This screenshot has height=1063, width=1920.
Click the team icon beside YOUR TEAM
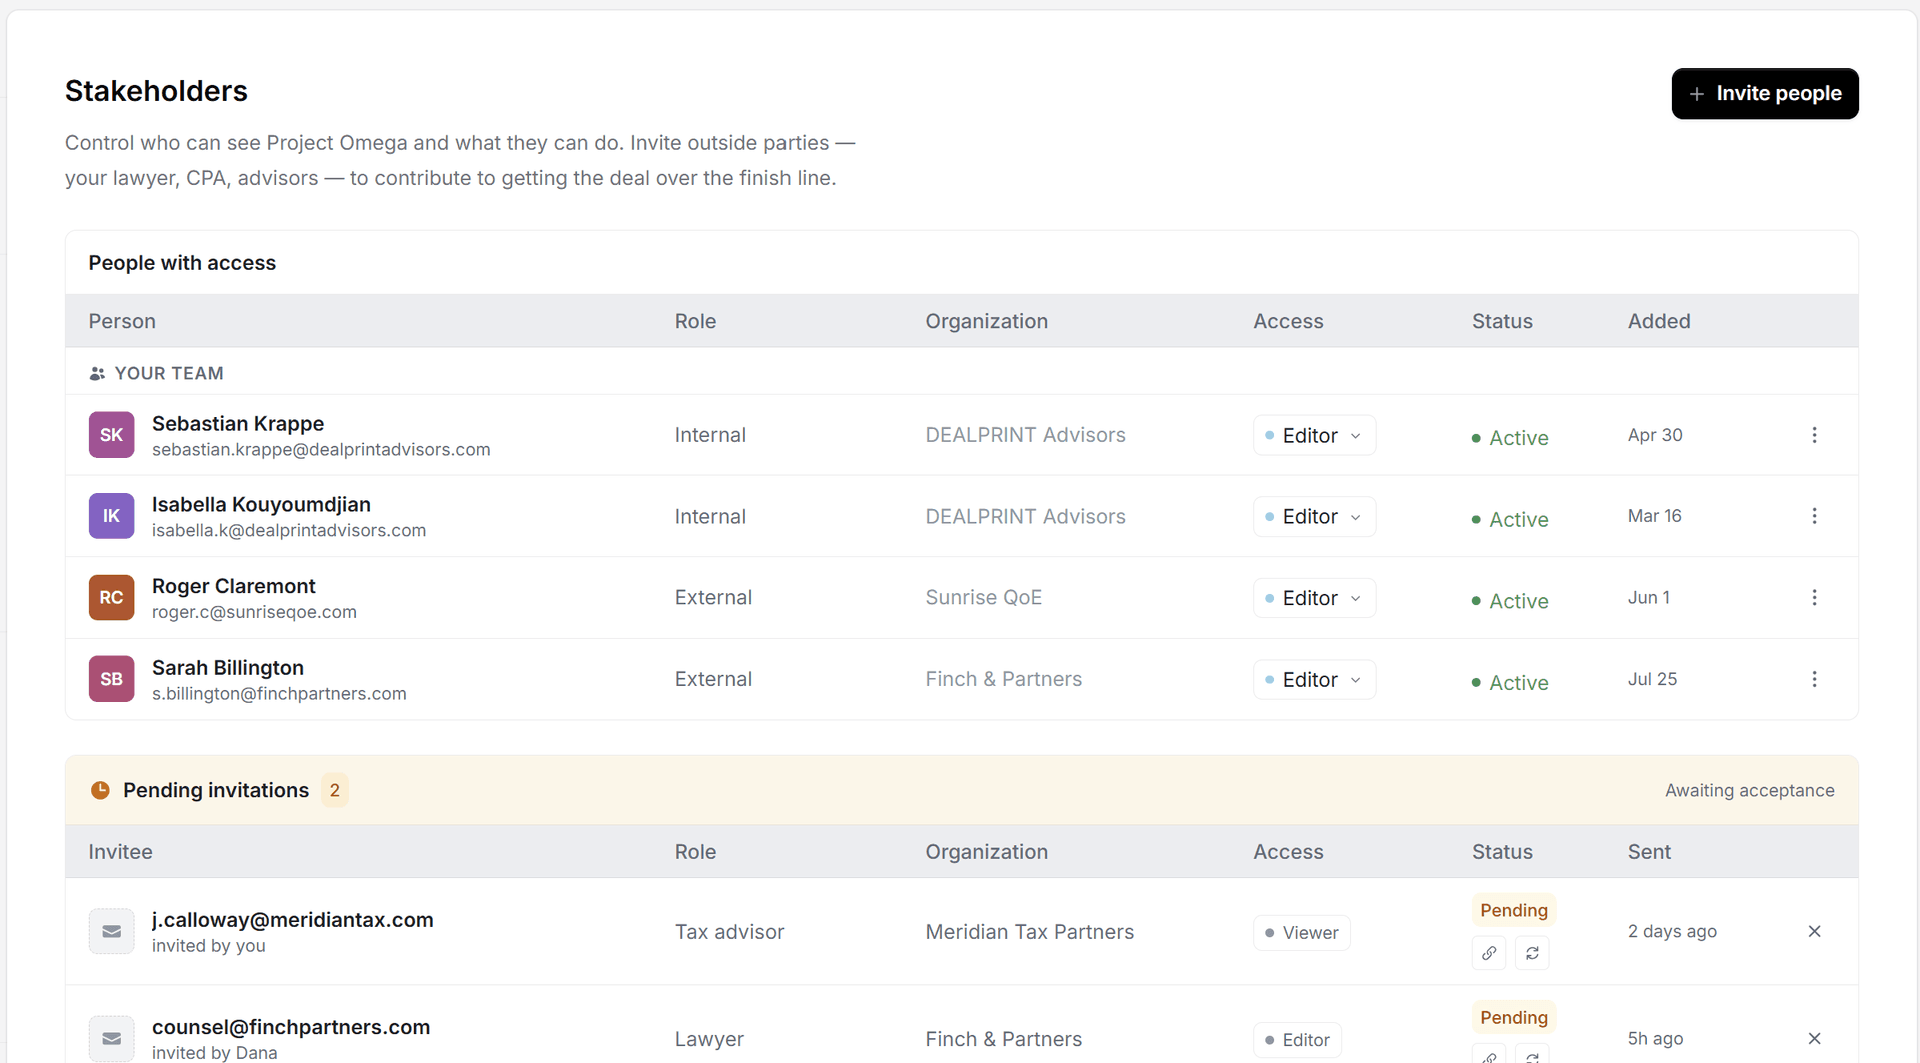(97, 373)
